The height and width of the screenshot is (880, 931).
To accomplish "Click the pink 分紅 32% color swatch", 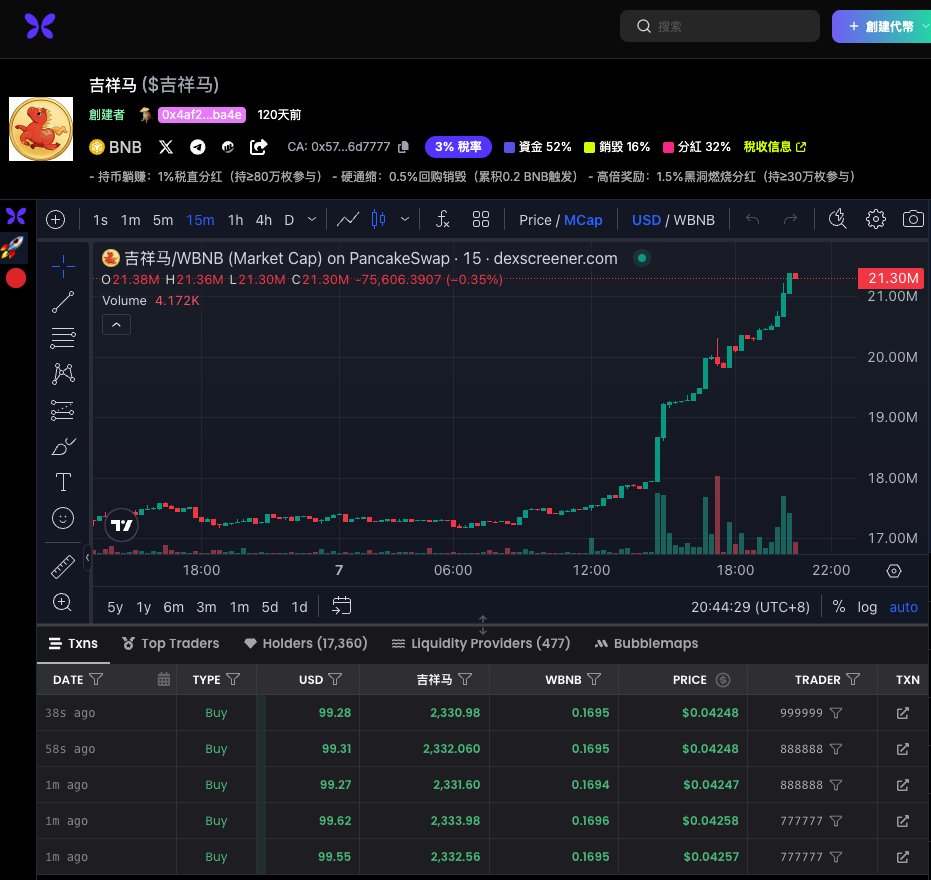I will coord(669,147).
